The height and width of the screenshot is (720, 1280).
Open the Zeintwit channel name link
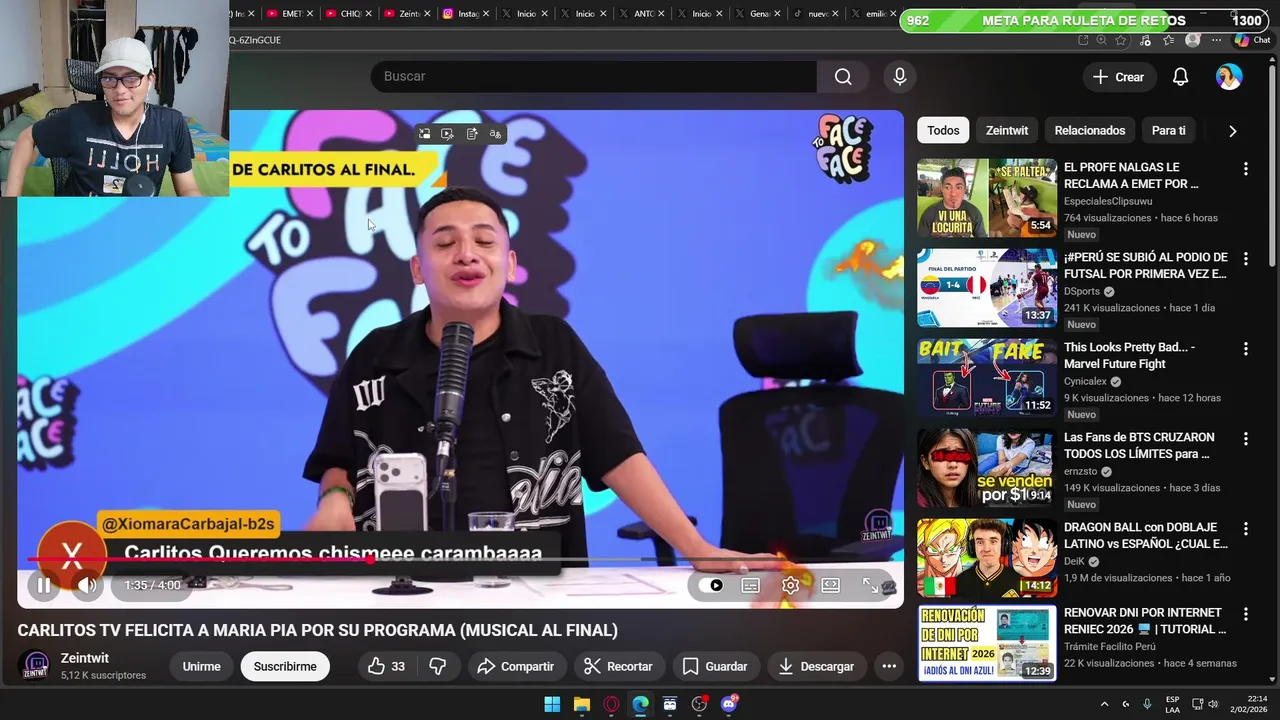[85, 658]
